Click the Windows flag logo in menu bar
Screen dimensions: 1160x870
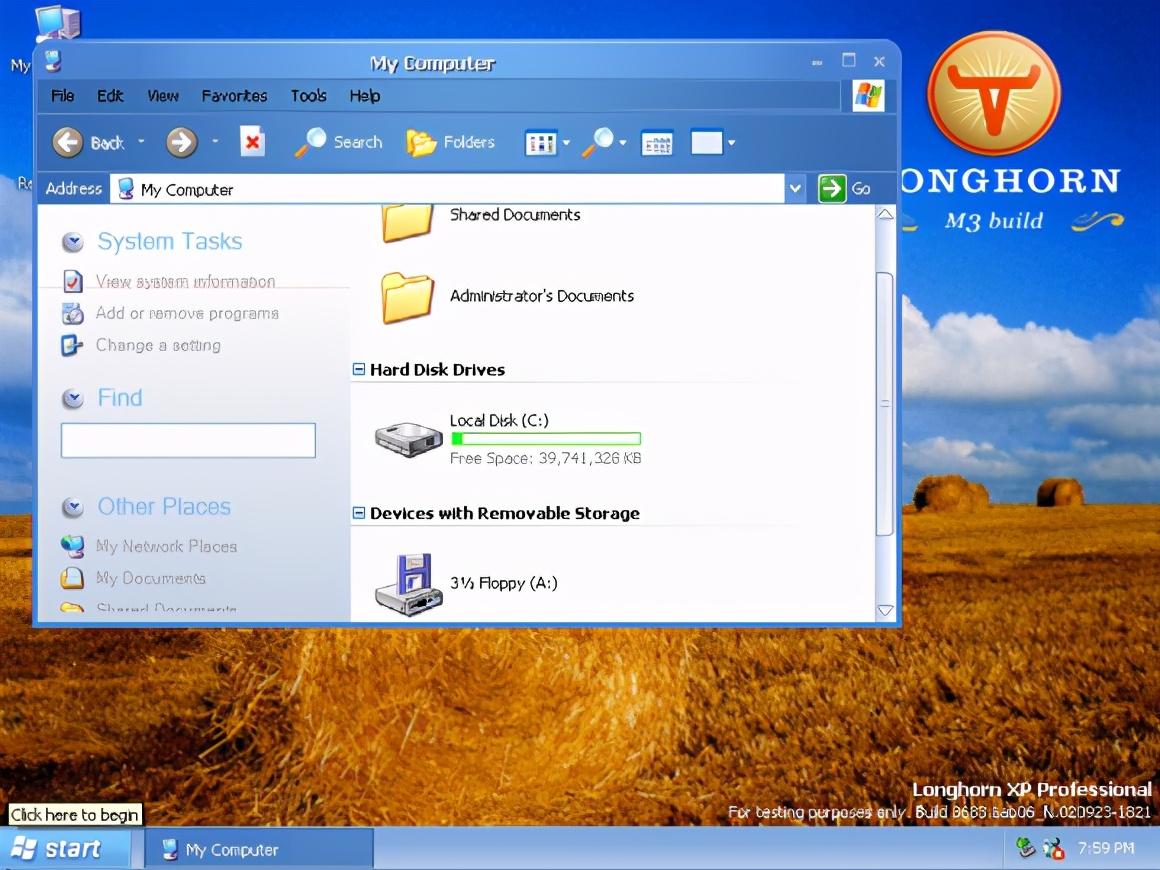[868, 95]
